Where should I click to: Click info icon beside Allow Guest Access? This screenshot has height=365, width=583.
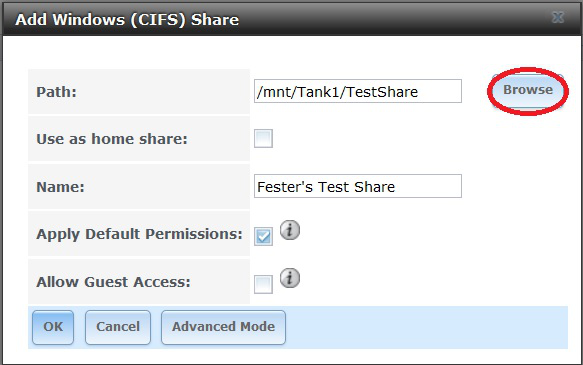click(290, 278)
